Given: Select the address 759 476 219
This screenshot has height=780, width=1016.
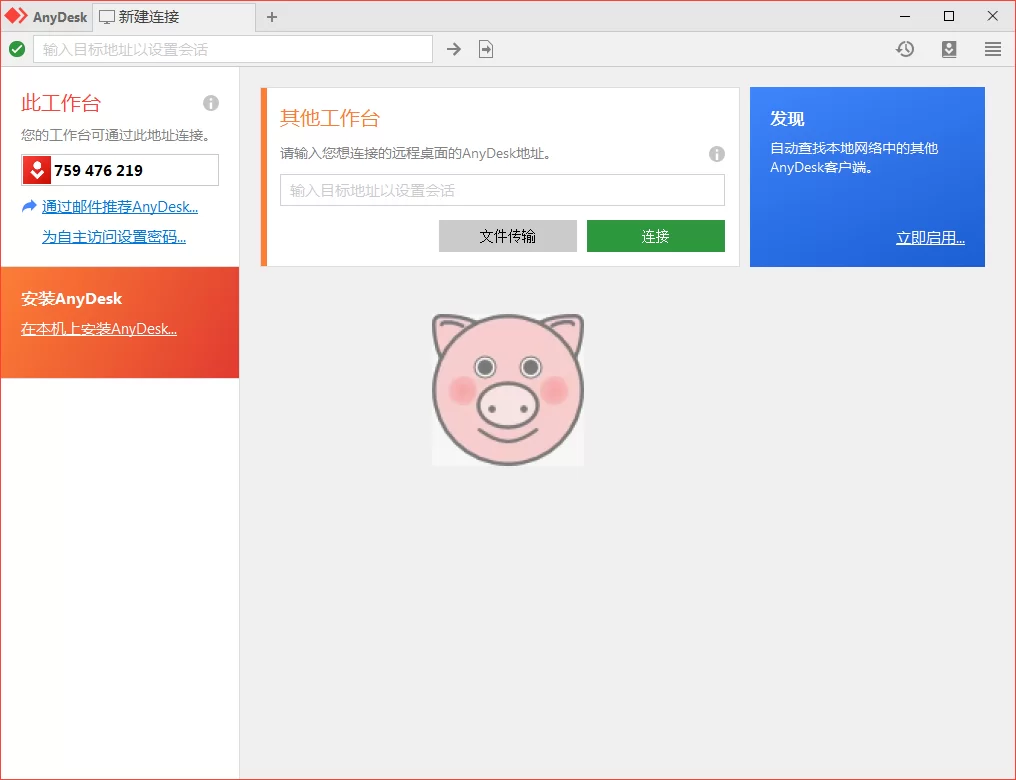Looking at the screenshot, I should (98, 170).
